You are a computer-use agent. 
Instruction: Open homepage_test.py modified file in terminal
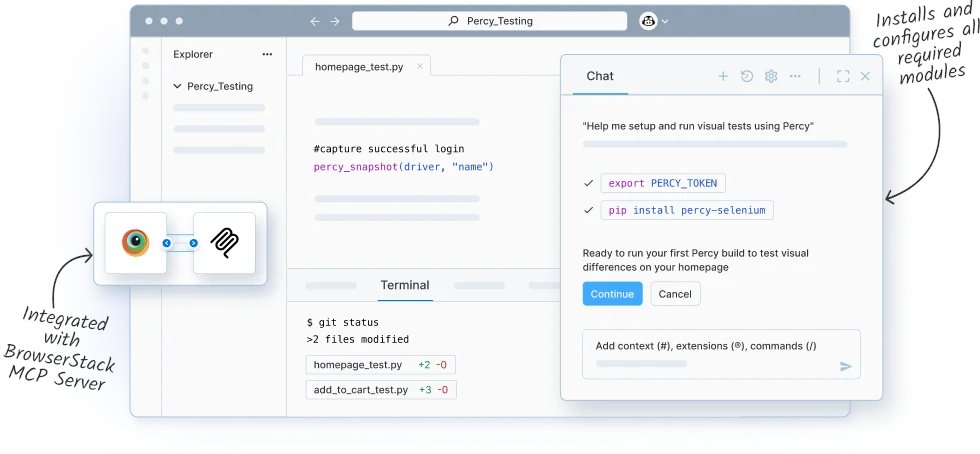point(381,365)
